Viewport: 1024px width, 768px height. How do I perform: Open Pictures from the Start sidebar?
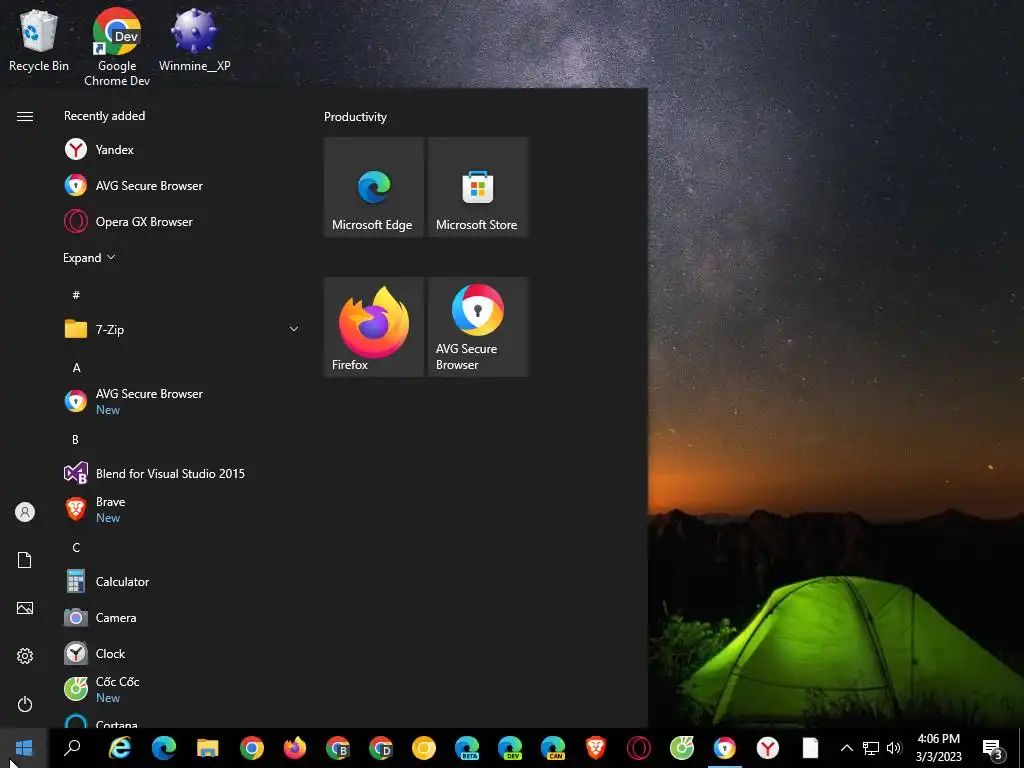(25, 608)
